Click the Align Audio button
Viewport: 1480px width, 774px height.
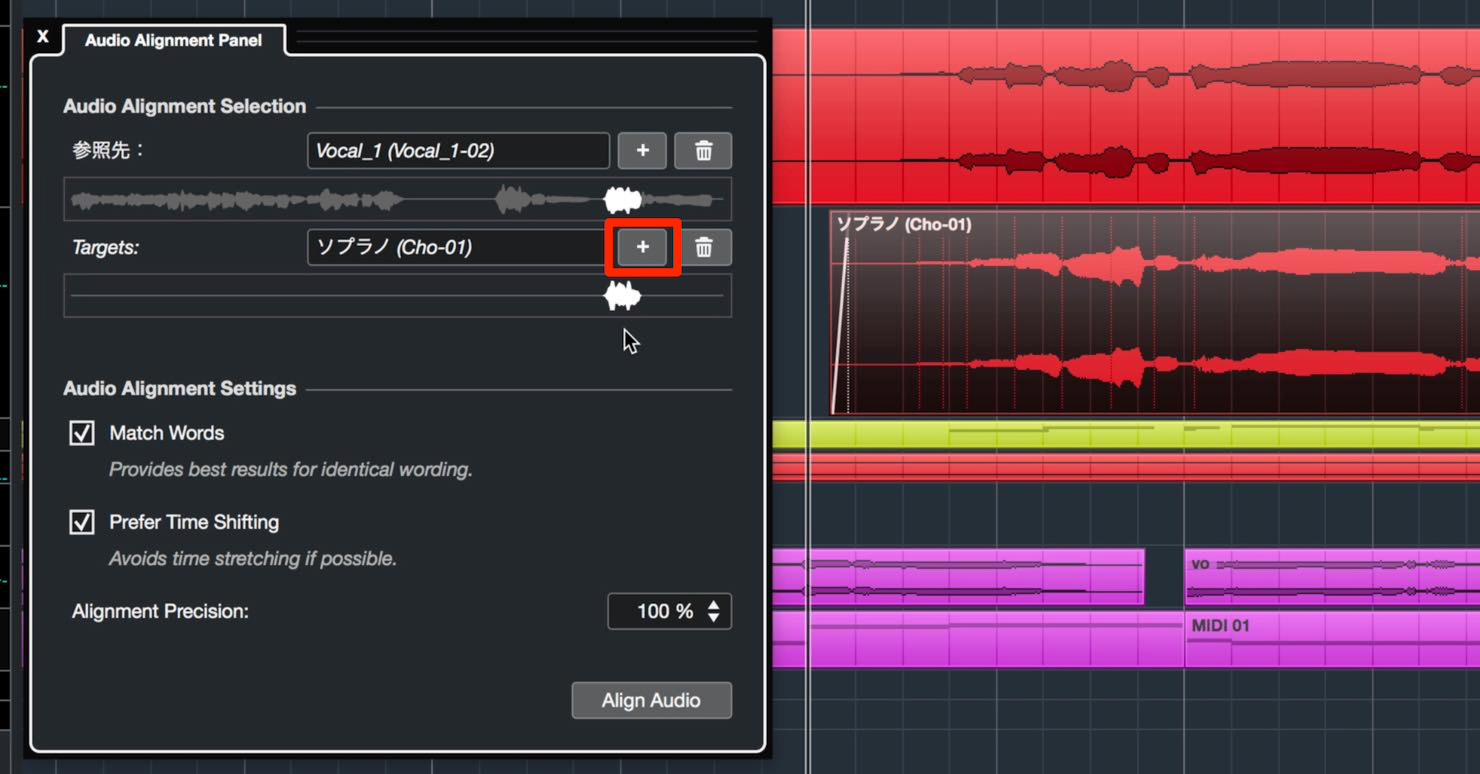pos(651,700)
